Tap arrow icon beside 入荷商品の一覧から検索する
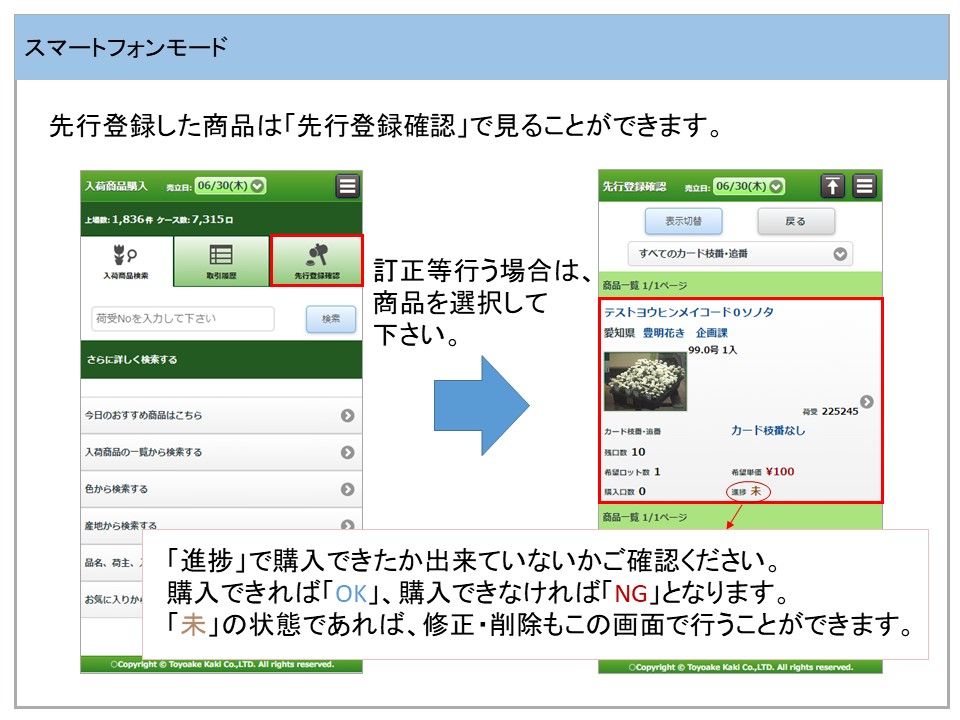 [x=347, y=452]
